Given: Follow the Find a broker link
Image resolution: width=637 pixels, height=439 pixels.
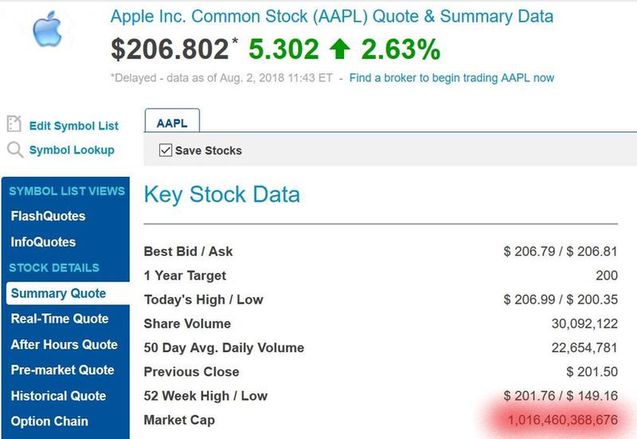Looking at the screenshot, I should [451, 78].
